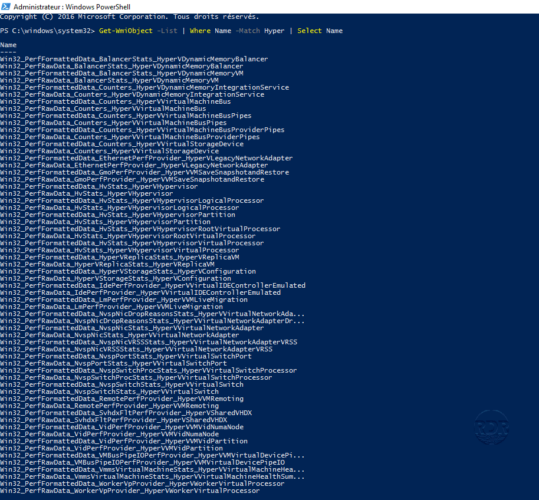Click the word Hyper in the command
539x500 pixels.
pos(274,31)
